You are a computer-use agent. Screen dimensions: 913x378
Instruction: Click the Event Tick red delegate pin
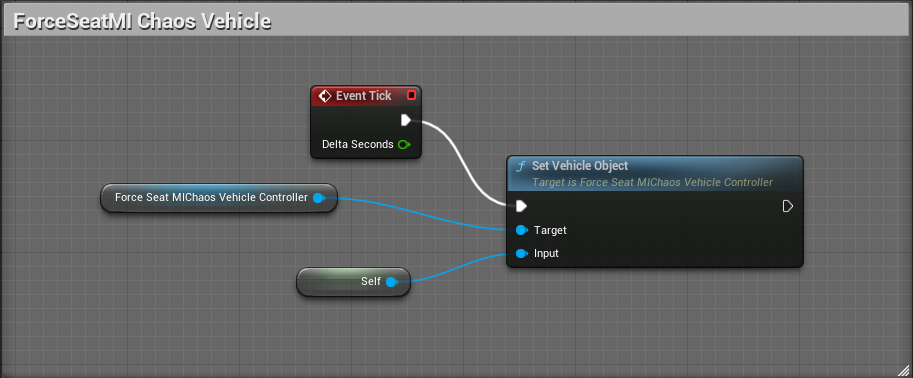411,95
